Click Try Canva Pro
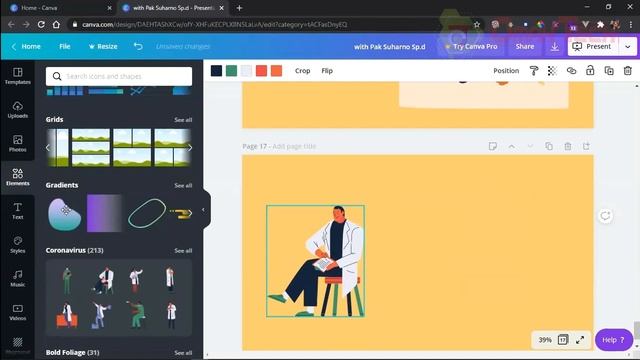The height and width of the screenshot is (360, 640). click(x=471, y=47)
